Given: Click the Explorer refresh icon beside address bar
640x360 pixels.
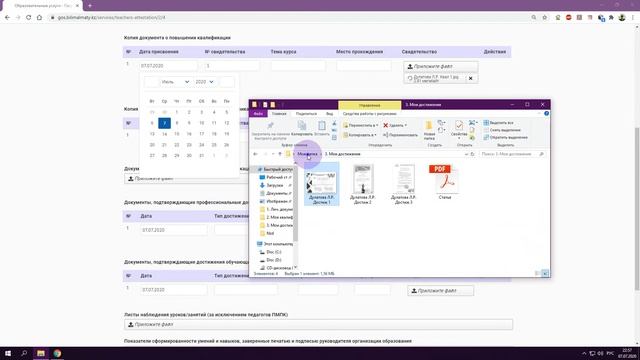Looking at the screenshot, I should (473, 154).
